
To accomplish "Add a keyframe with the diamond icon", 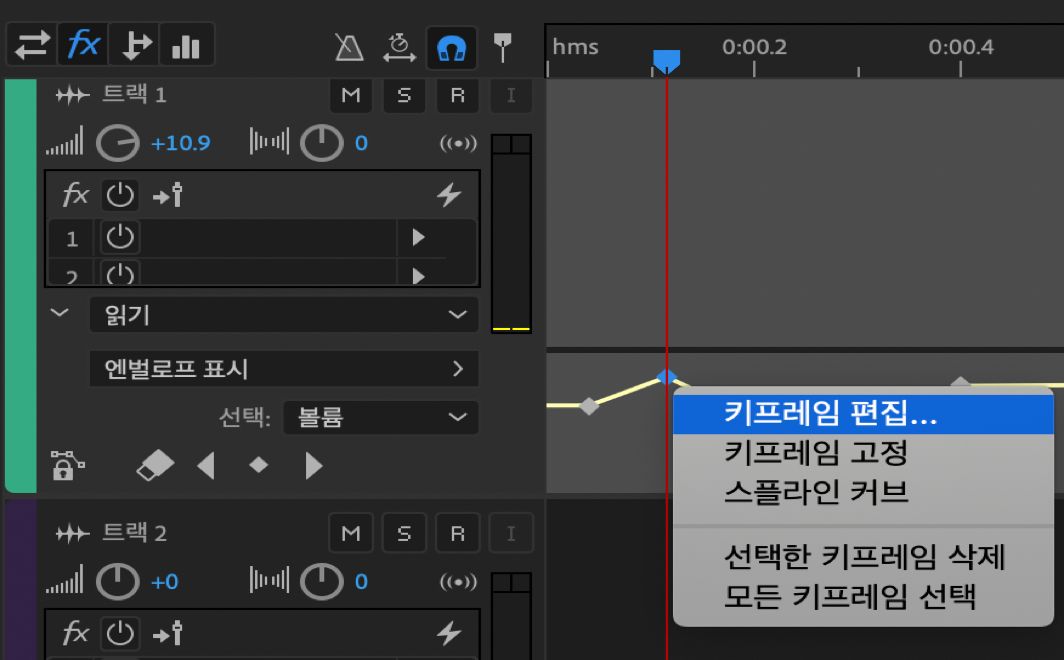I will pos(259,464).
